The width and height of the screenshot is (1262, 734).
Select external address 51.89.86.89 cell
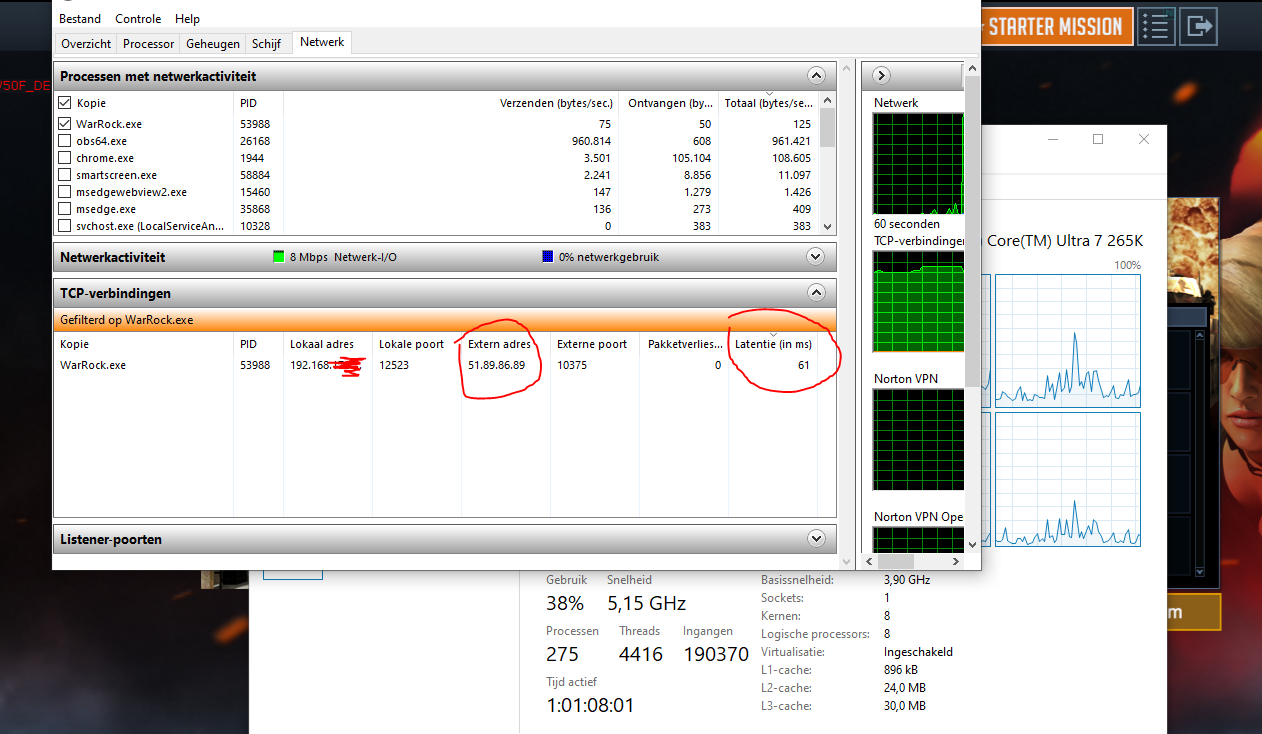pos(496,365)
